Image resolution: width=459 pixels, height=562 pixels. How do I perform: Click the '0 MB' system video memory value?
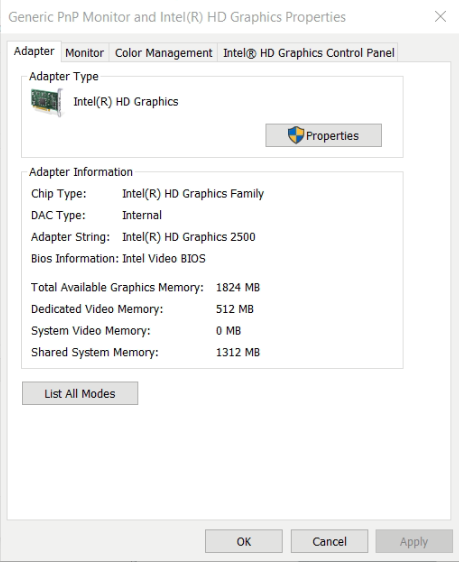tap(228, 330)
